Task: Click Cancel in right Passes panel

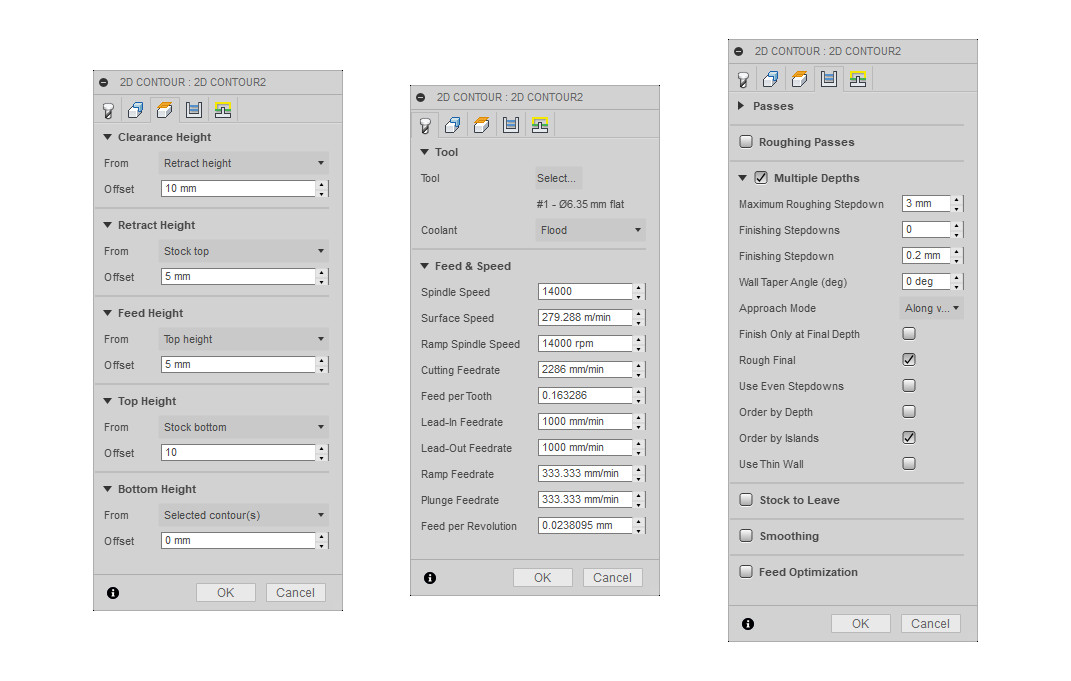Action: tap(930, 623)
